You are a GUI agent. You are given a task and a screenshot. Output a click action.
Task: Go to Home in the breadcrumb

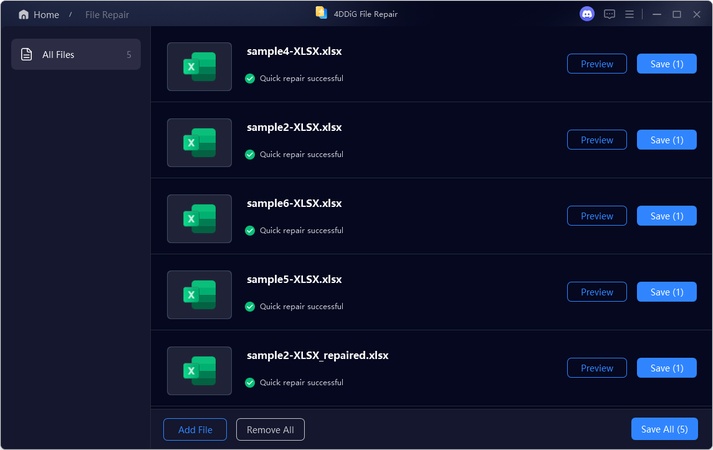tap(46, 15)
